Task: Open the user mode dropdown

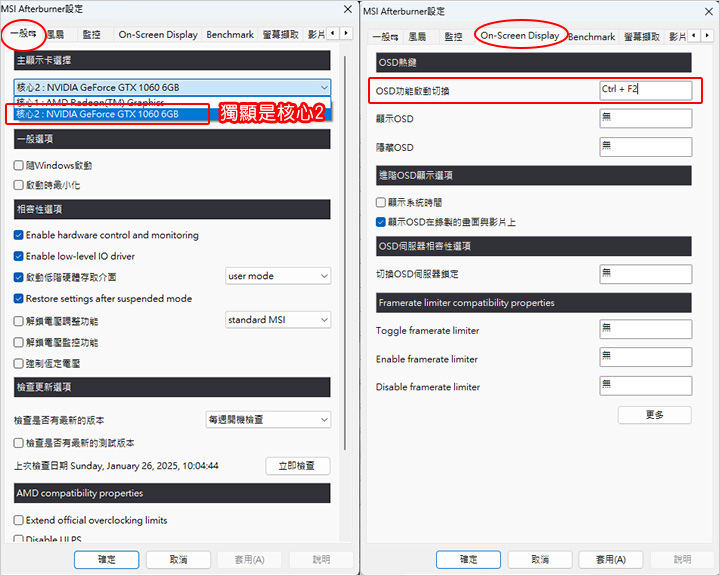Action: (278, 276)
